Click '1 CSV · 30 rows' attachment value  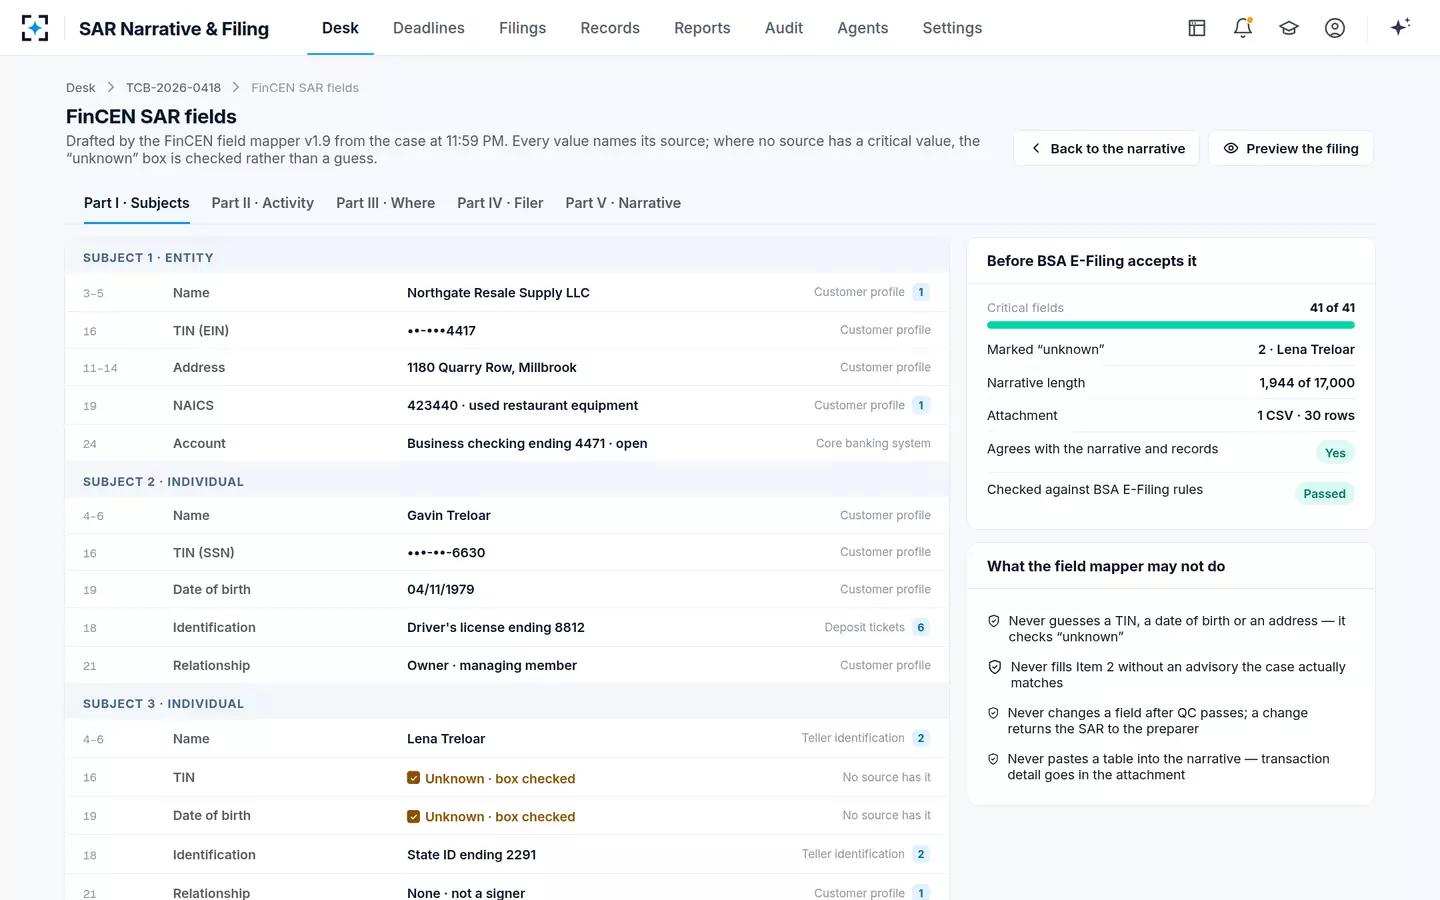coord(1306,415)
